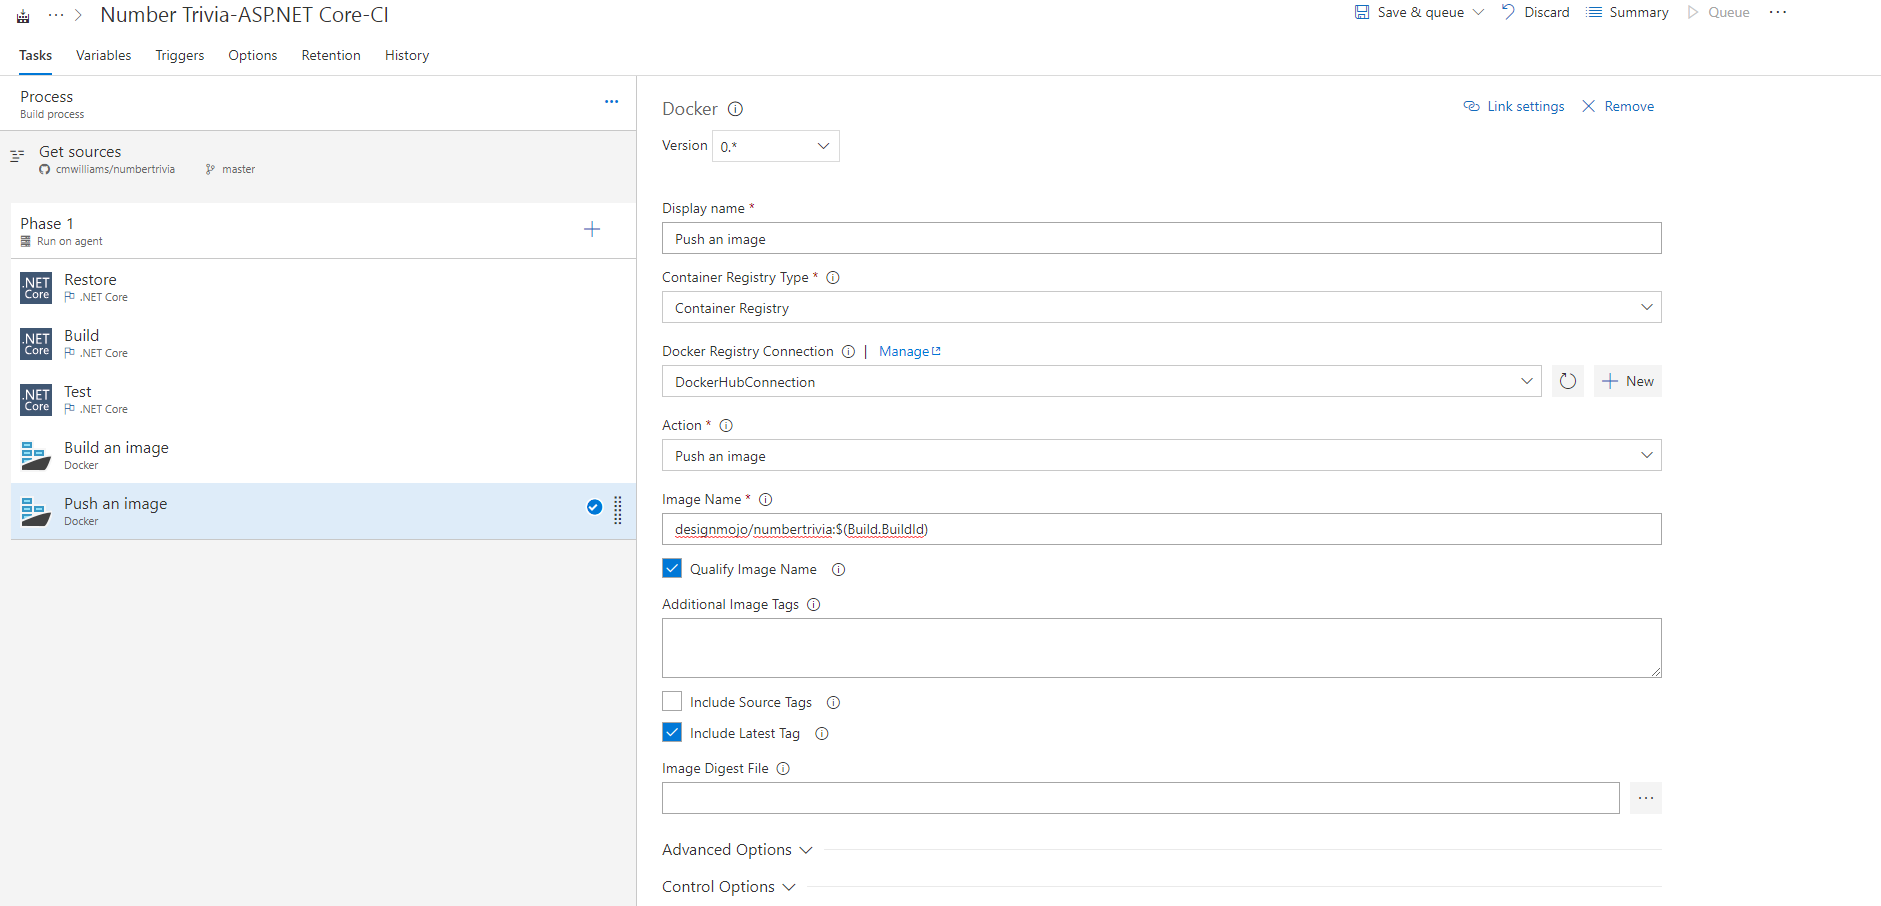
Task: Open the top-right more actions ellipsis
Action: (x=1777, y=13)
